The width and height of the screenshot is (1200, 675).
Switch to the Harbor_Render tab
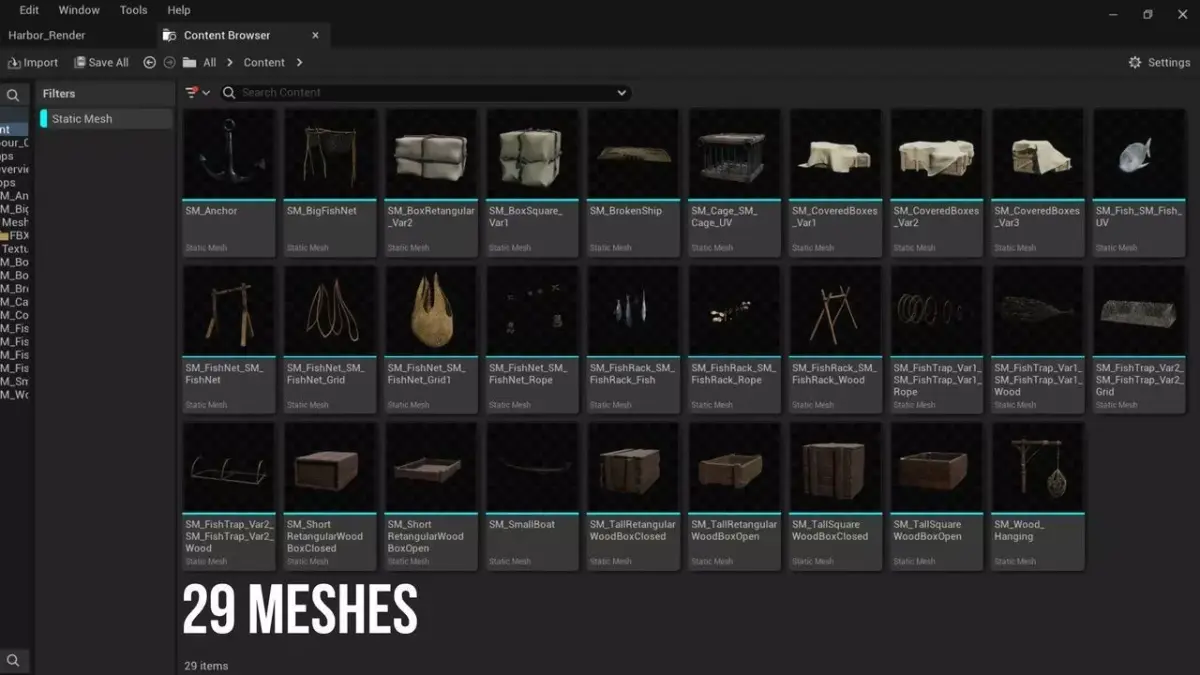(x=47, y=35)
